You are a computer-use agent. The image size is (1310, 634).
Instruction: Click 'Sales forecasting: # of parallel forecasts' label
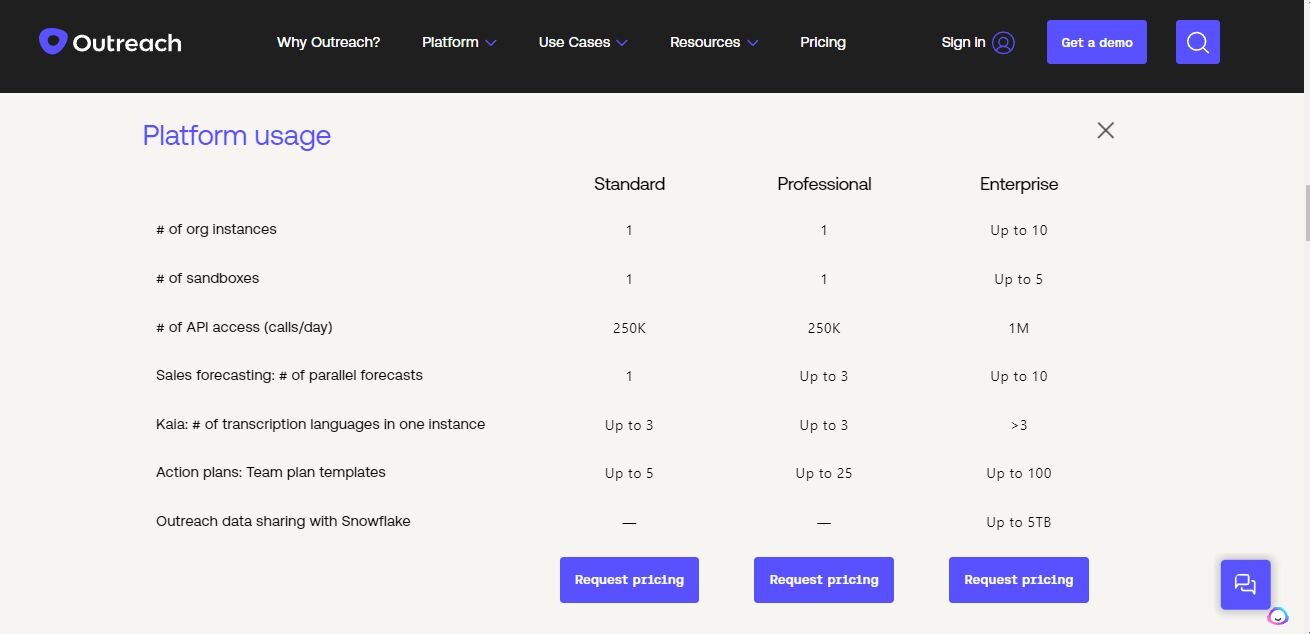point(289,375)
